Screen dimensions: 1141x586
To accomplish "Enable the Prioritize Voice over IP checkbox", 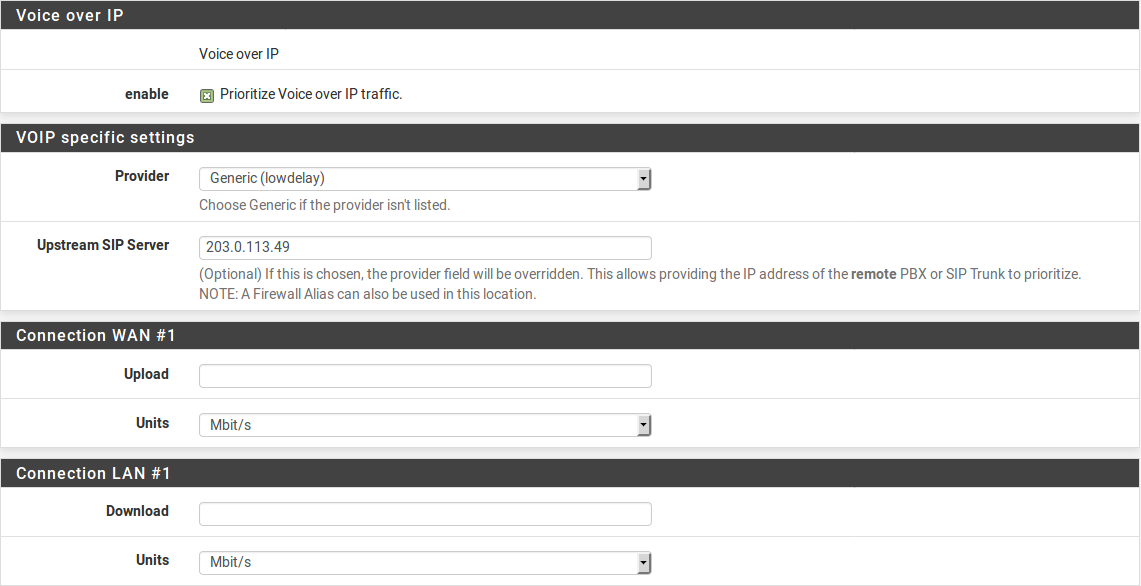I will point(207,95).
